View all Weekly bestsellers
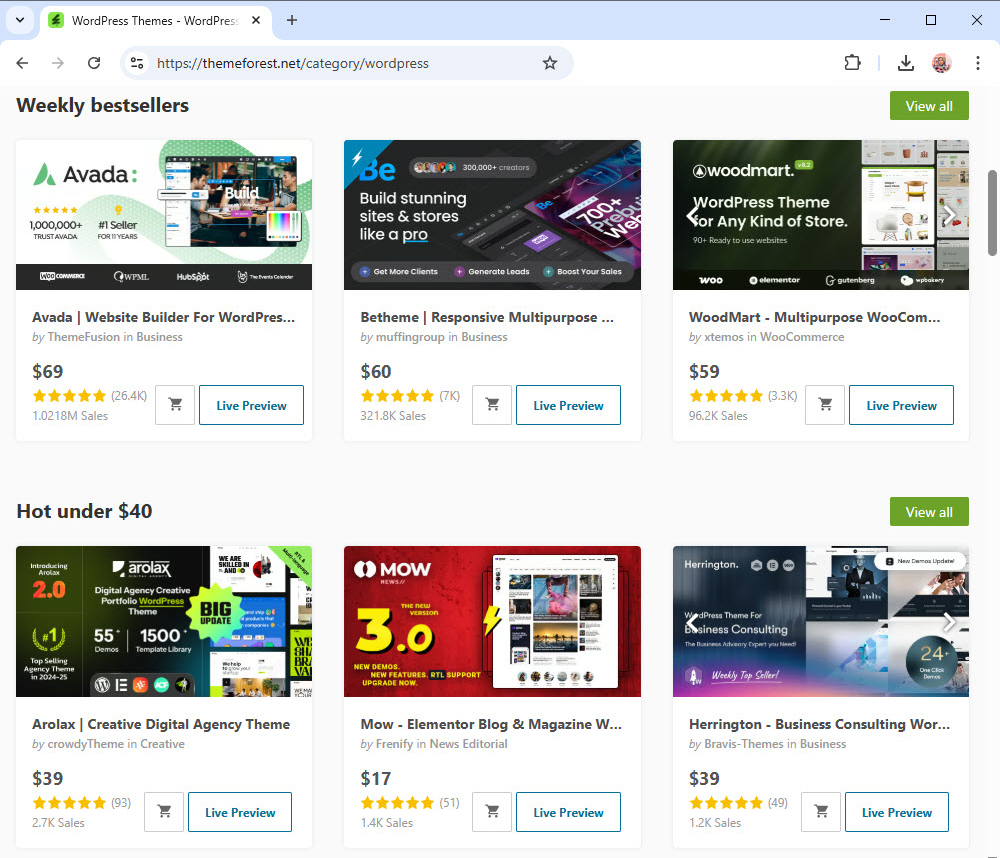1000x858 pixels. point(929,106)
